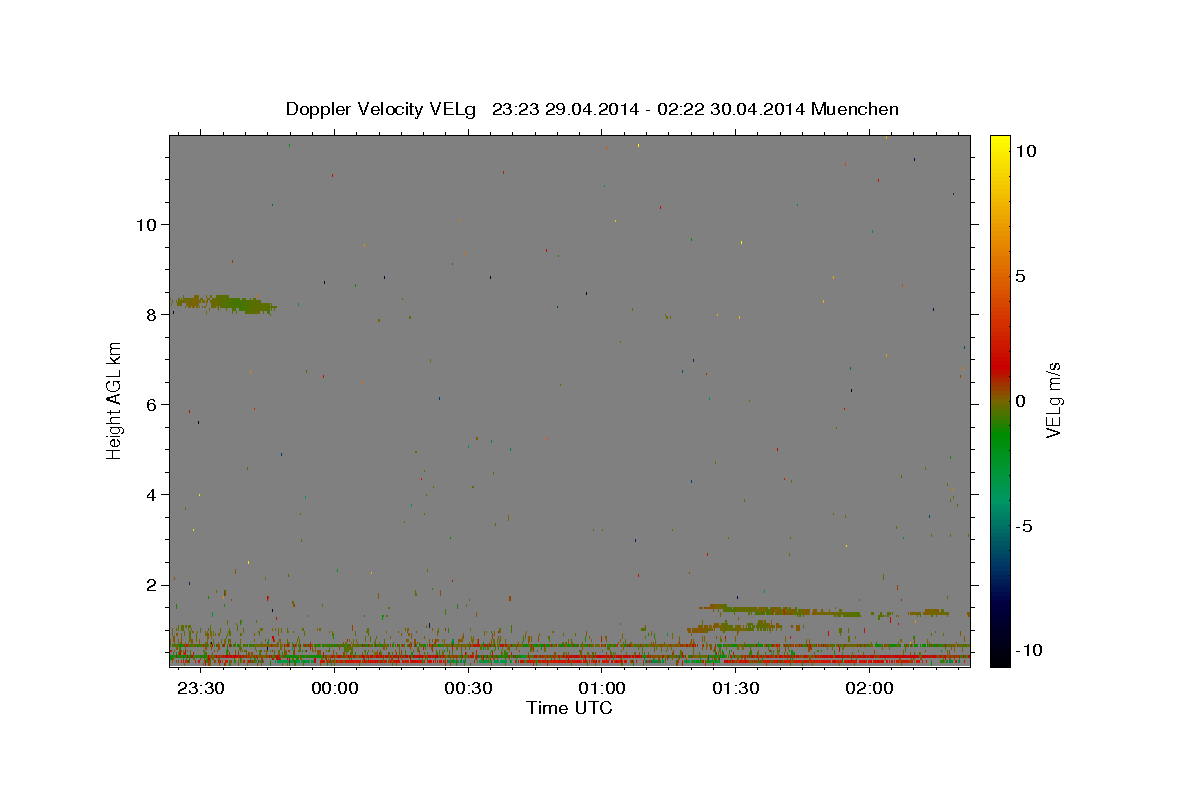Click the colorbar tick label '-10'
This screenshot has height=800, width=1200.
pos(1029,651)
